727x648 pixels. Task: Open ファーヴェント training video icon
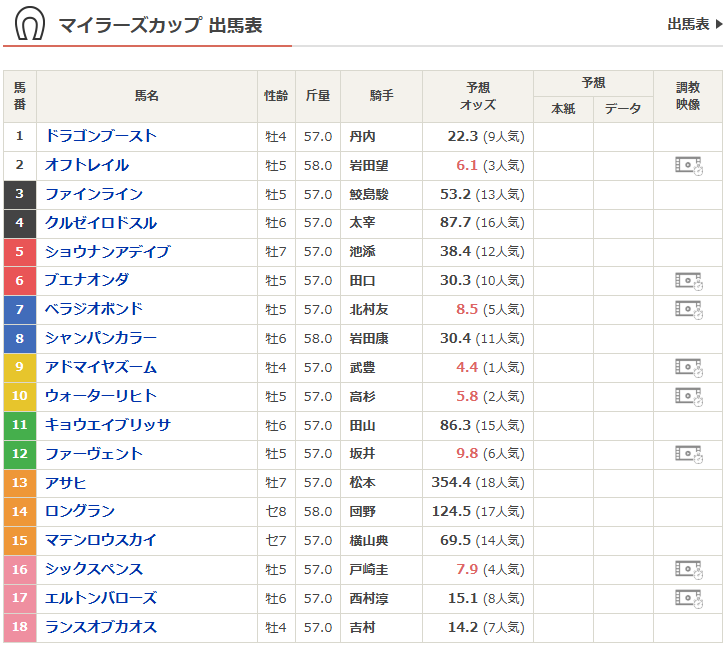(688, 455)
